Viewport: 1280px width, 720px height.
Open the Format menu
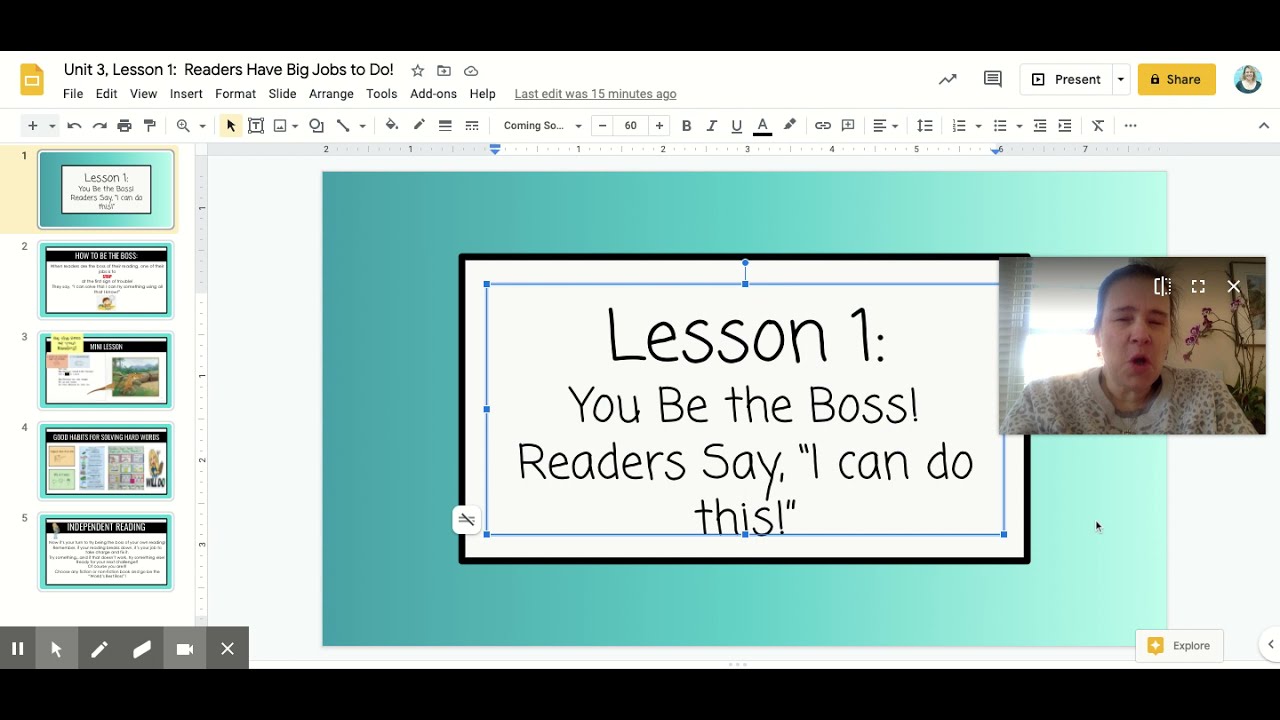pos(235,94)
